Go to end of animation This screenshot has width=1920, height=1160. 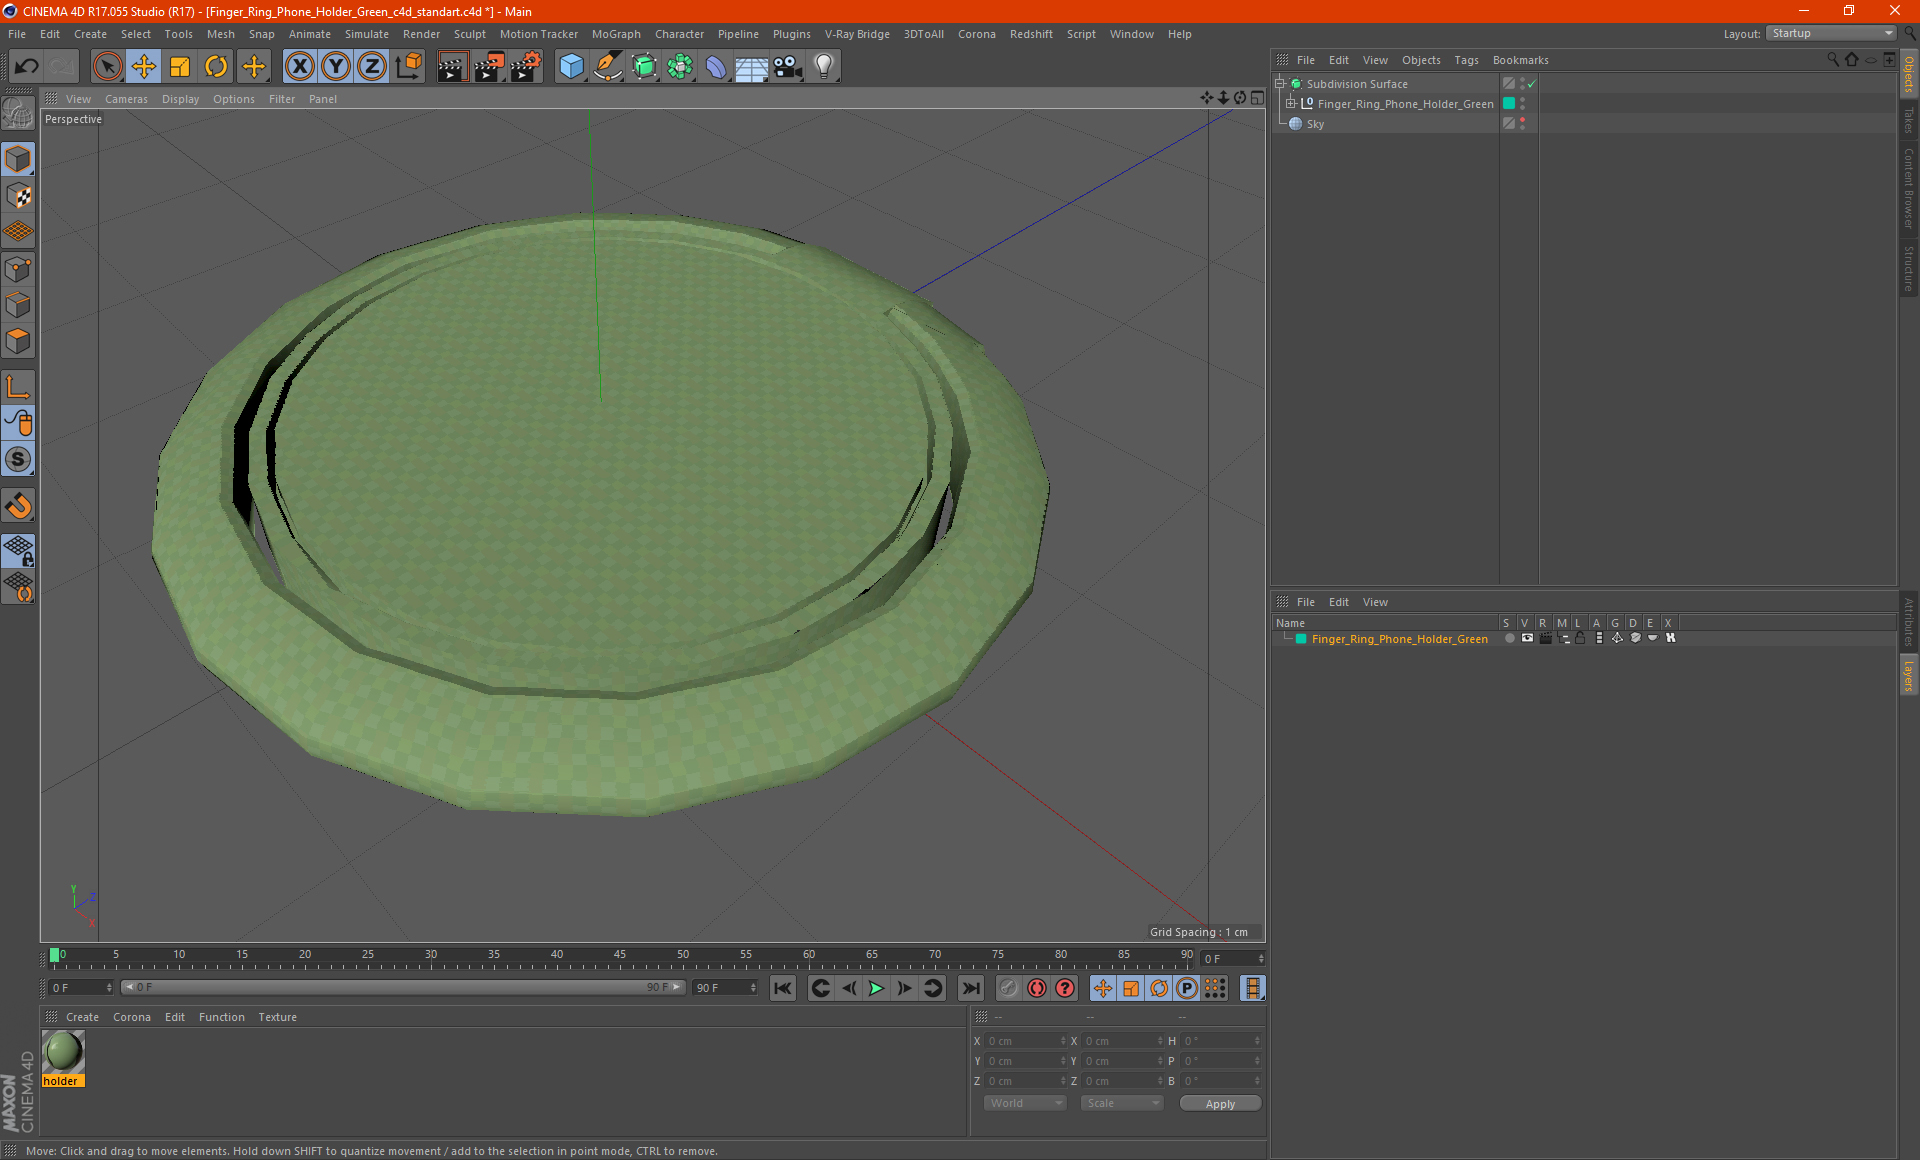(x=970, y=988)
